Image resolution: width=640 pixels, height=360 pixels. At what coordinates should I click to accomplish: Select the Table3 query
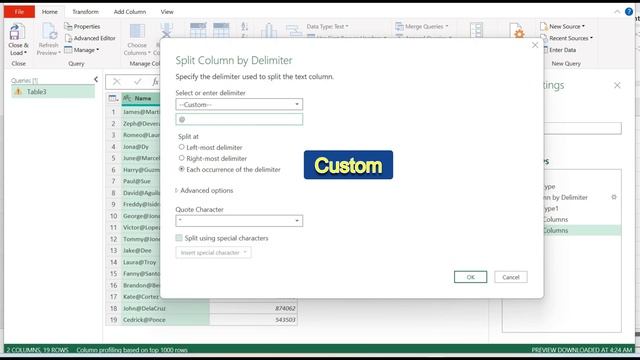(x=53, y=92)
